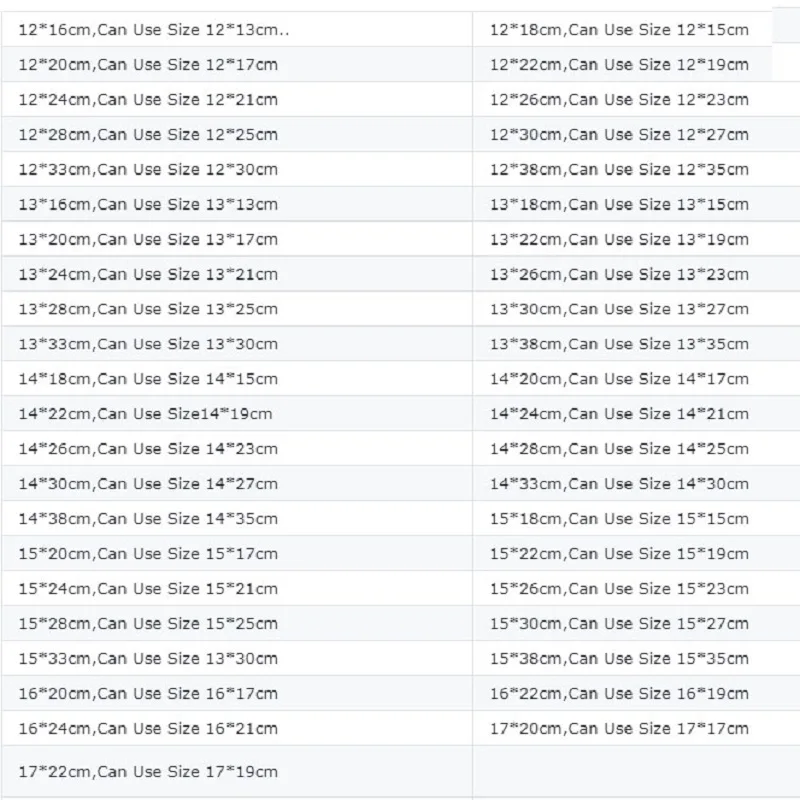Pick the 12*30cm, use size 12*27cm option
800x800 pixels.
[619, 135]
